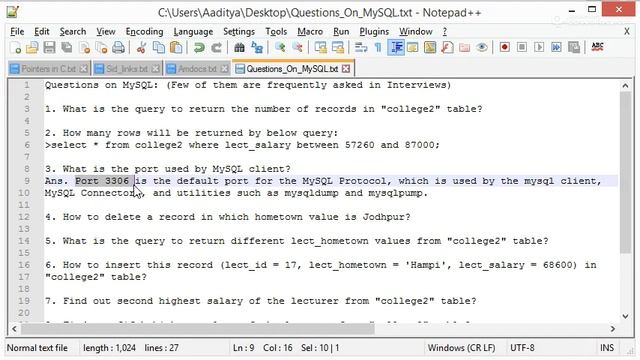Screen dimensions: 640x360
Task: Close the Pointers in C tab
Action: point(83,69)
